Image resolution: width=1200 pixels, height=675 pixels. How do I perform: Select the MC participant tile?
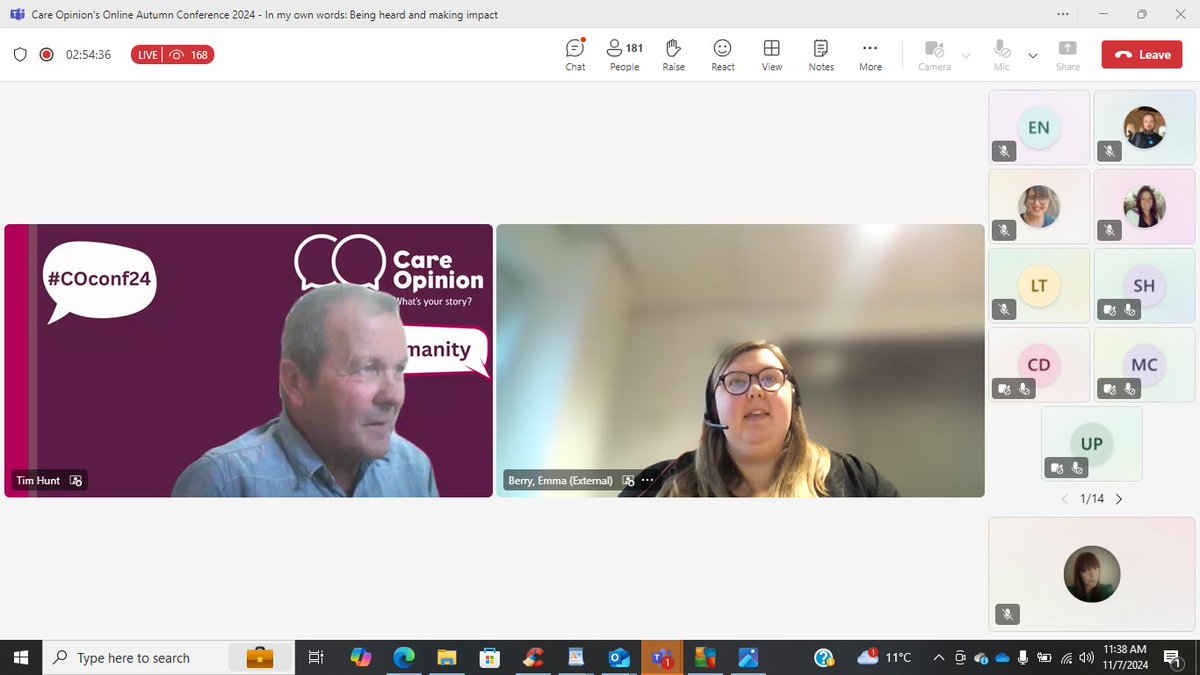[x=1144, y=365]
